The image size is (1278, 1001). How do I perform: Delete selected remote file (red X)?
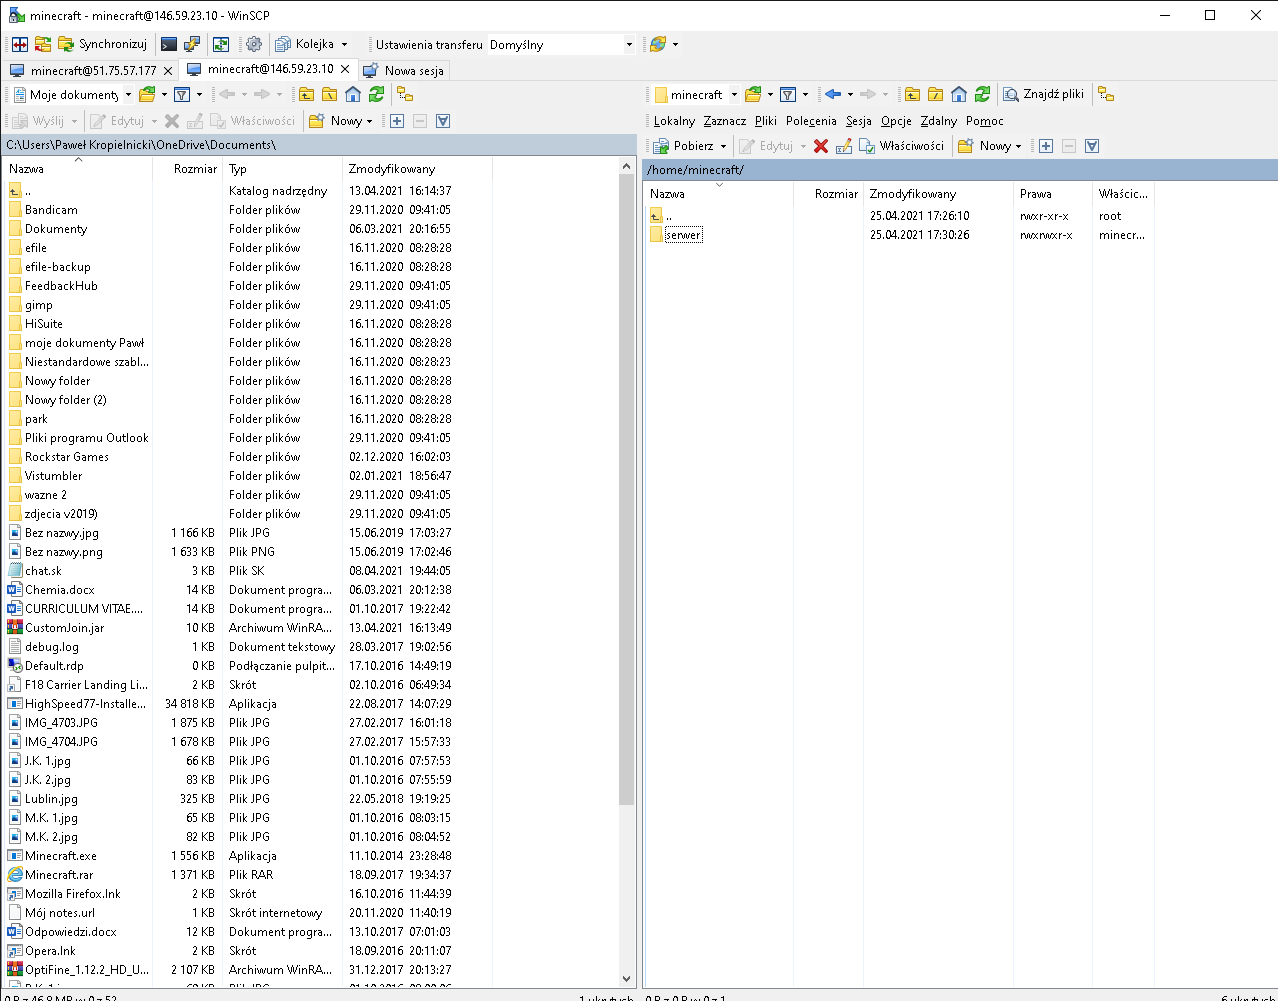821,146
